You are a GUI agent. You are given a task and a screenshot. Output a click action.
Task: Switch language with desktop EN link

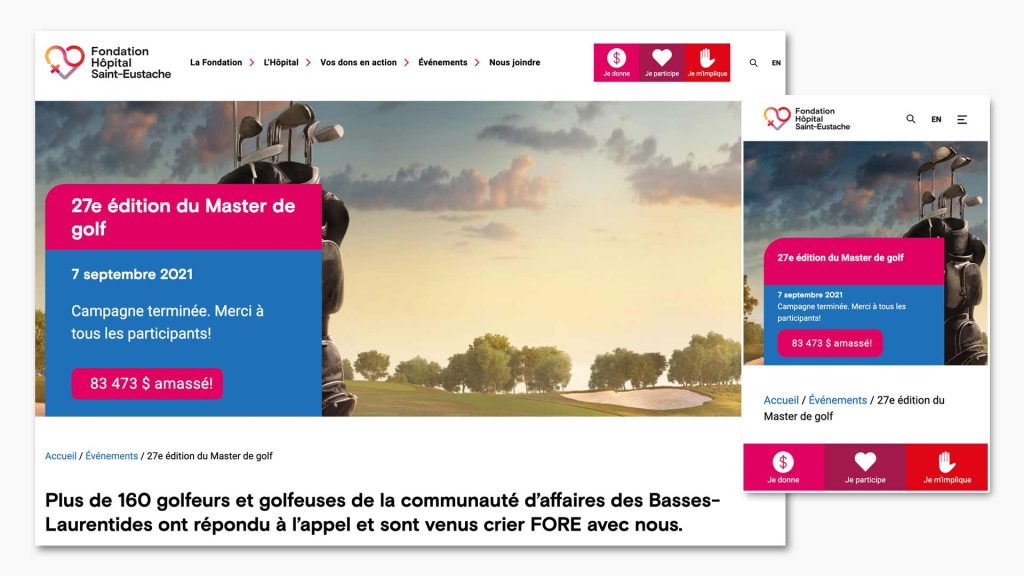click(x=776, y=63)
